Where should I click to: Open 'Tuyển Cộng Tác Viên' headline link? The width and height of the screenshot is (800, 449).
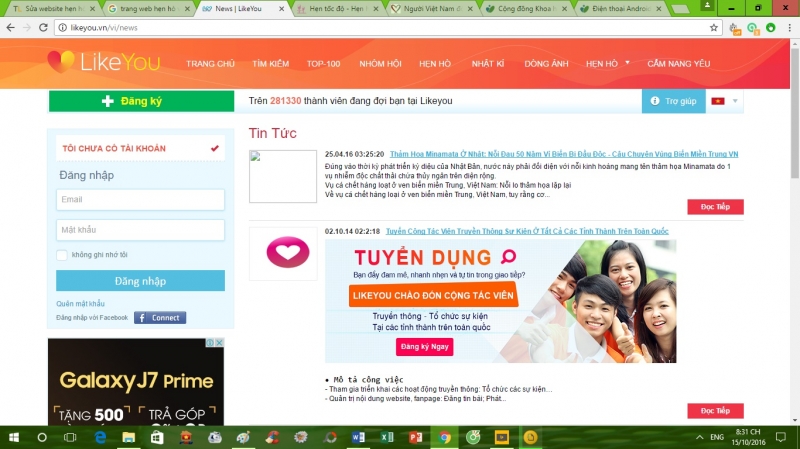coord(527,231)
